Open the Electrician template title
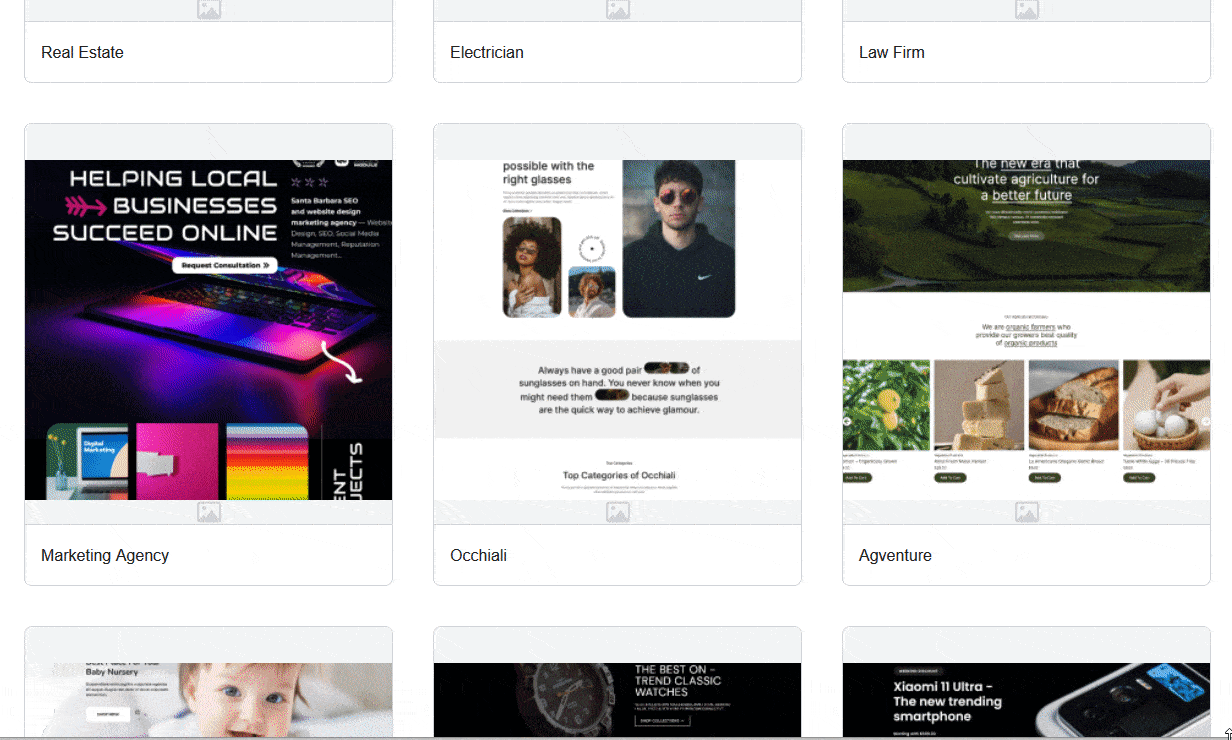This screenshot has width=1232, height=740. click(x=486, y=52)
